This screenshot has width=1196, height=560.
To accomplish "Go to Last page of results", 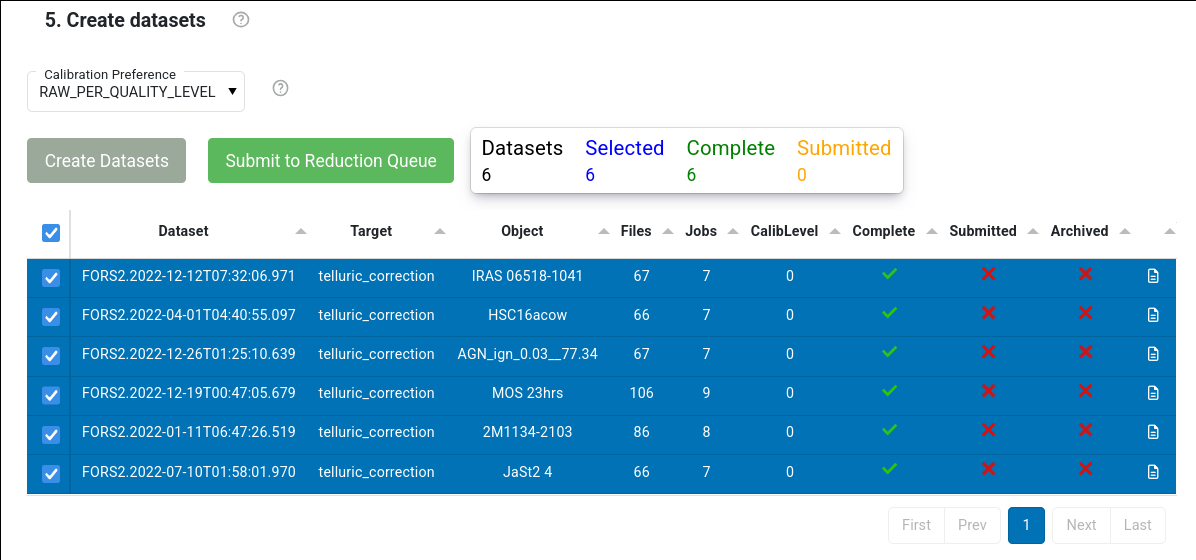I will coord(1137,525).
